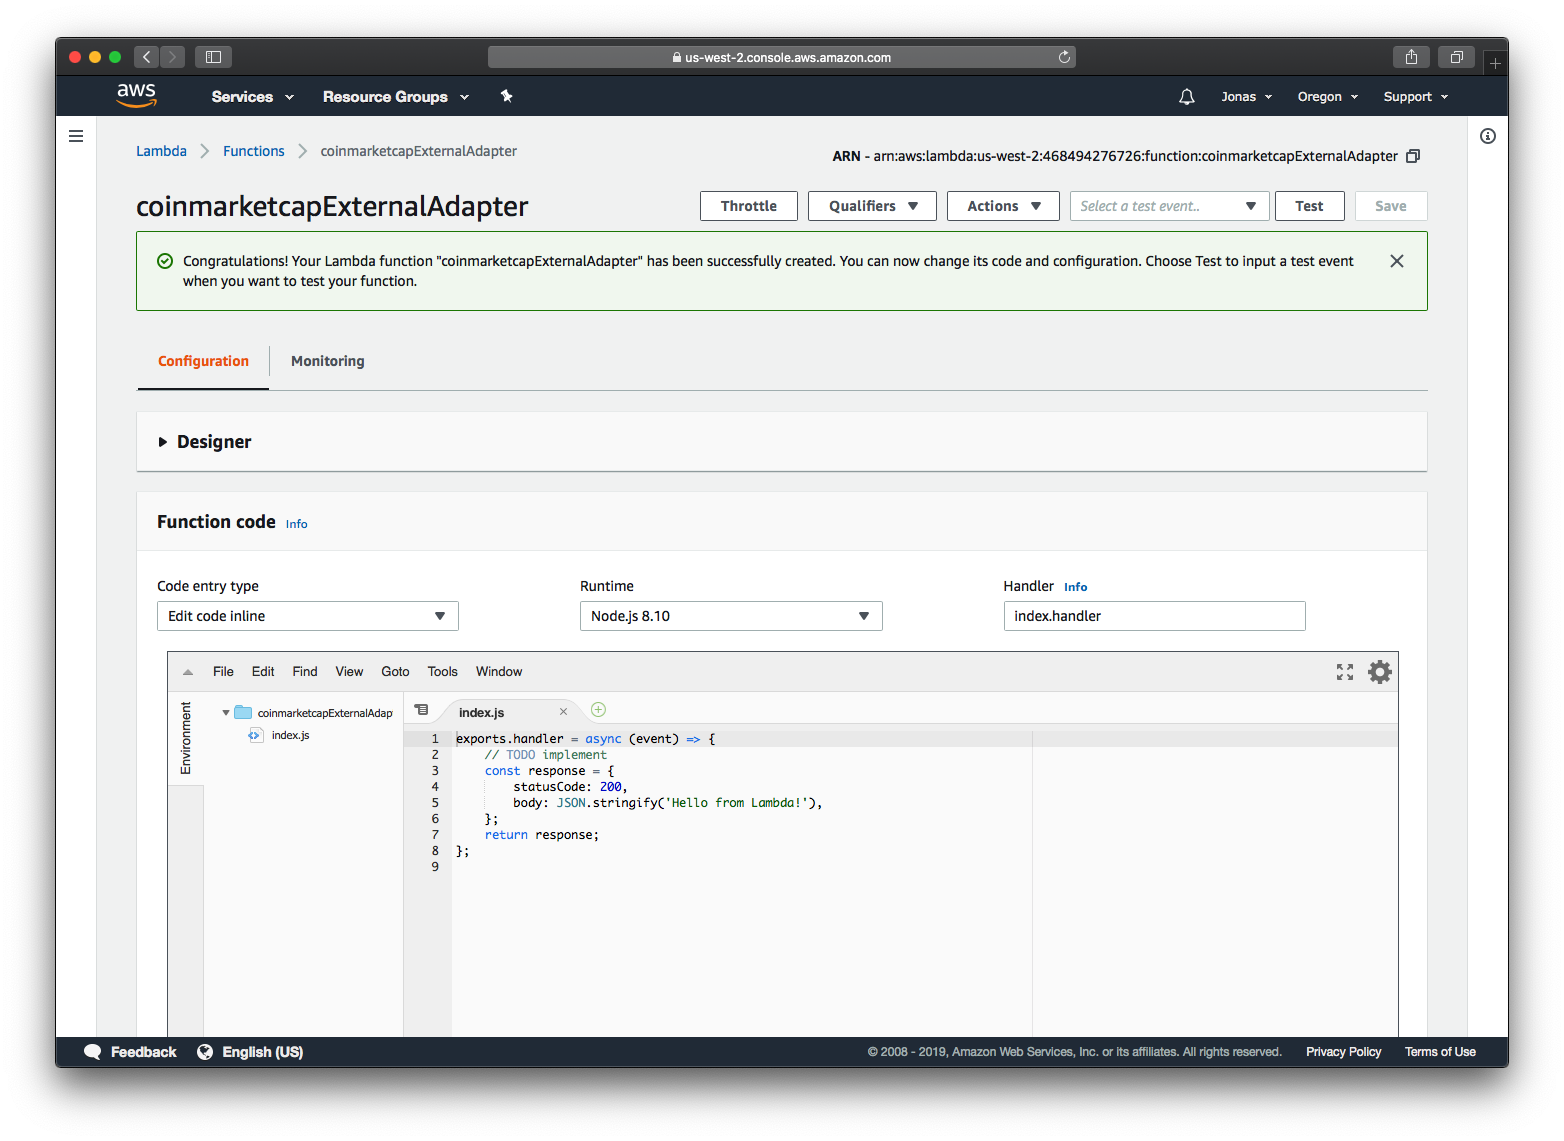Toggle fullscreen for the code editor
The image size is (1564, 1141).
[x=1345, y=672]
